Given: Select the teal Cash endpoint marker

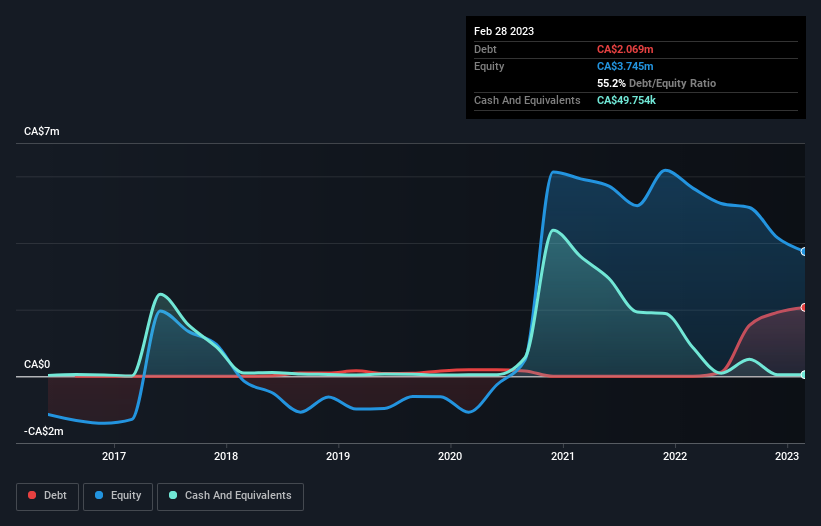Looking at the screenshot, I should coord(804,375).
